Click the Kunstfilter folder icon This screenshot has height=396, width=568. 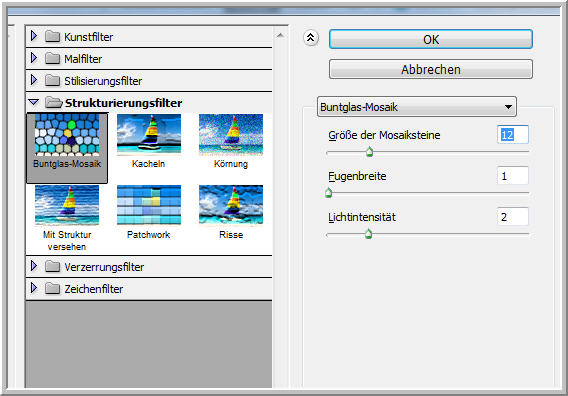(53, 36)
